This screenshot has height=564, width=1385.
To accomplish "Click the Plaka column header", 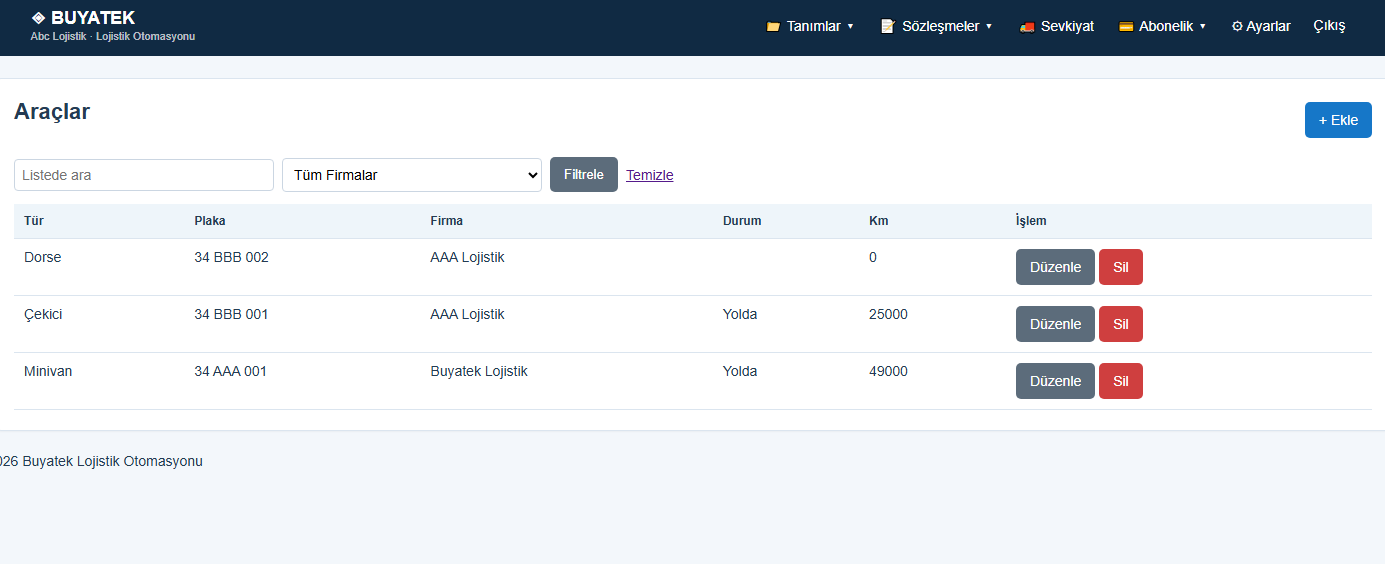I will point(210,221).
